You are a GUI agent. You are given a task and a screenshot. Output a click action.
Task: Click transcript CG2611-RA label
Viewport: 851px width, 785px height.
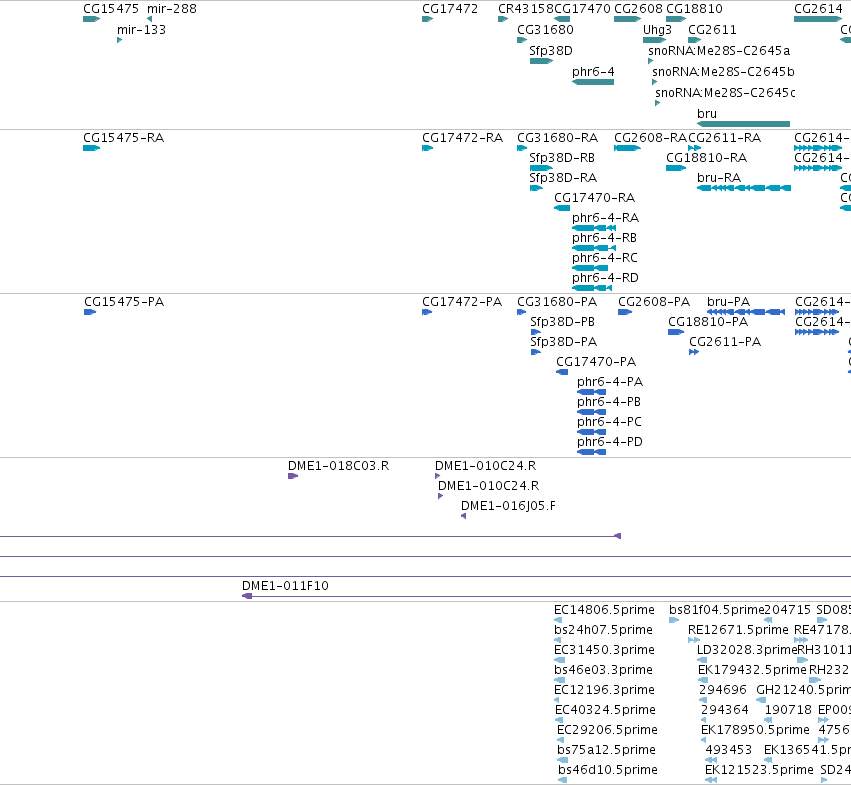tap(725, 138)
